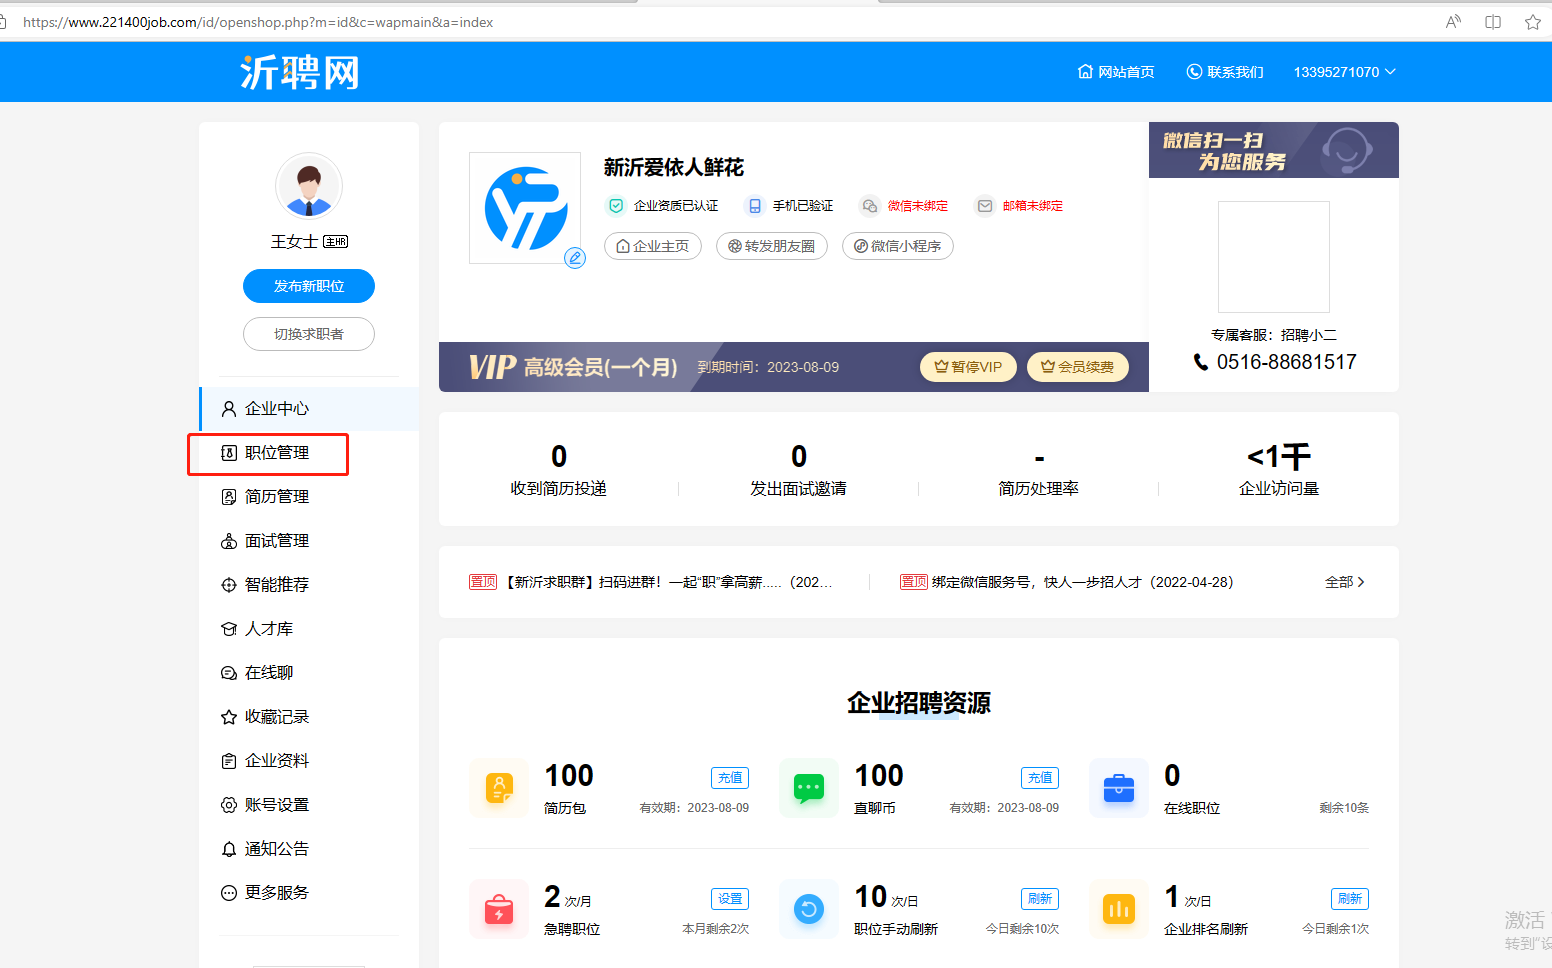Open the 新沂求职群 pinned notice
Image resolution: width=1552 pixels, height=968 pixels.
click(x=651, y=582)
